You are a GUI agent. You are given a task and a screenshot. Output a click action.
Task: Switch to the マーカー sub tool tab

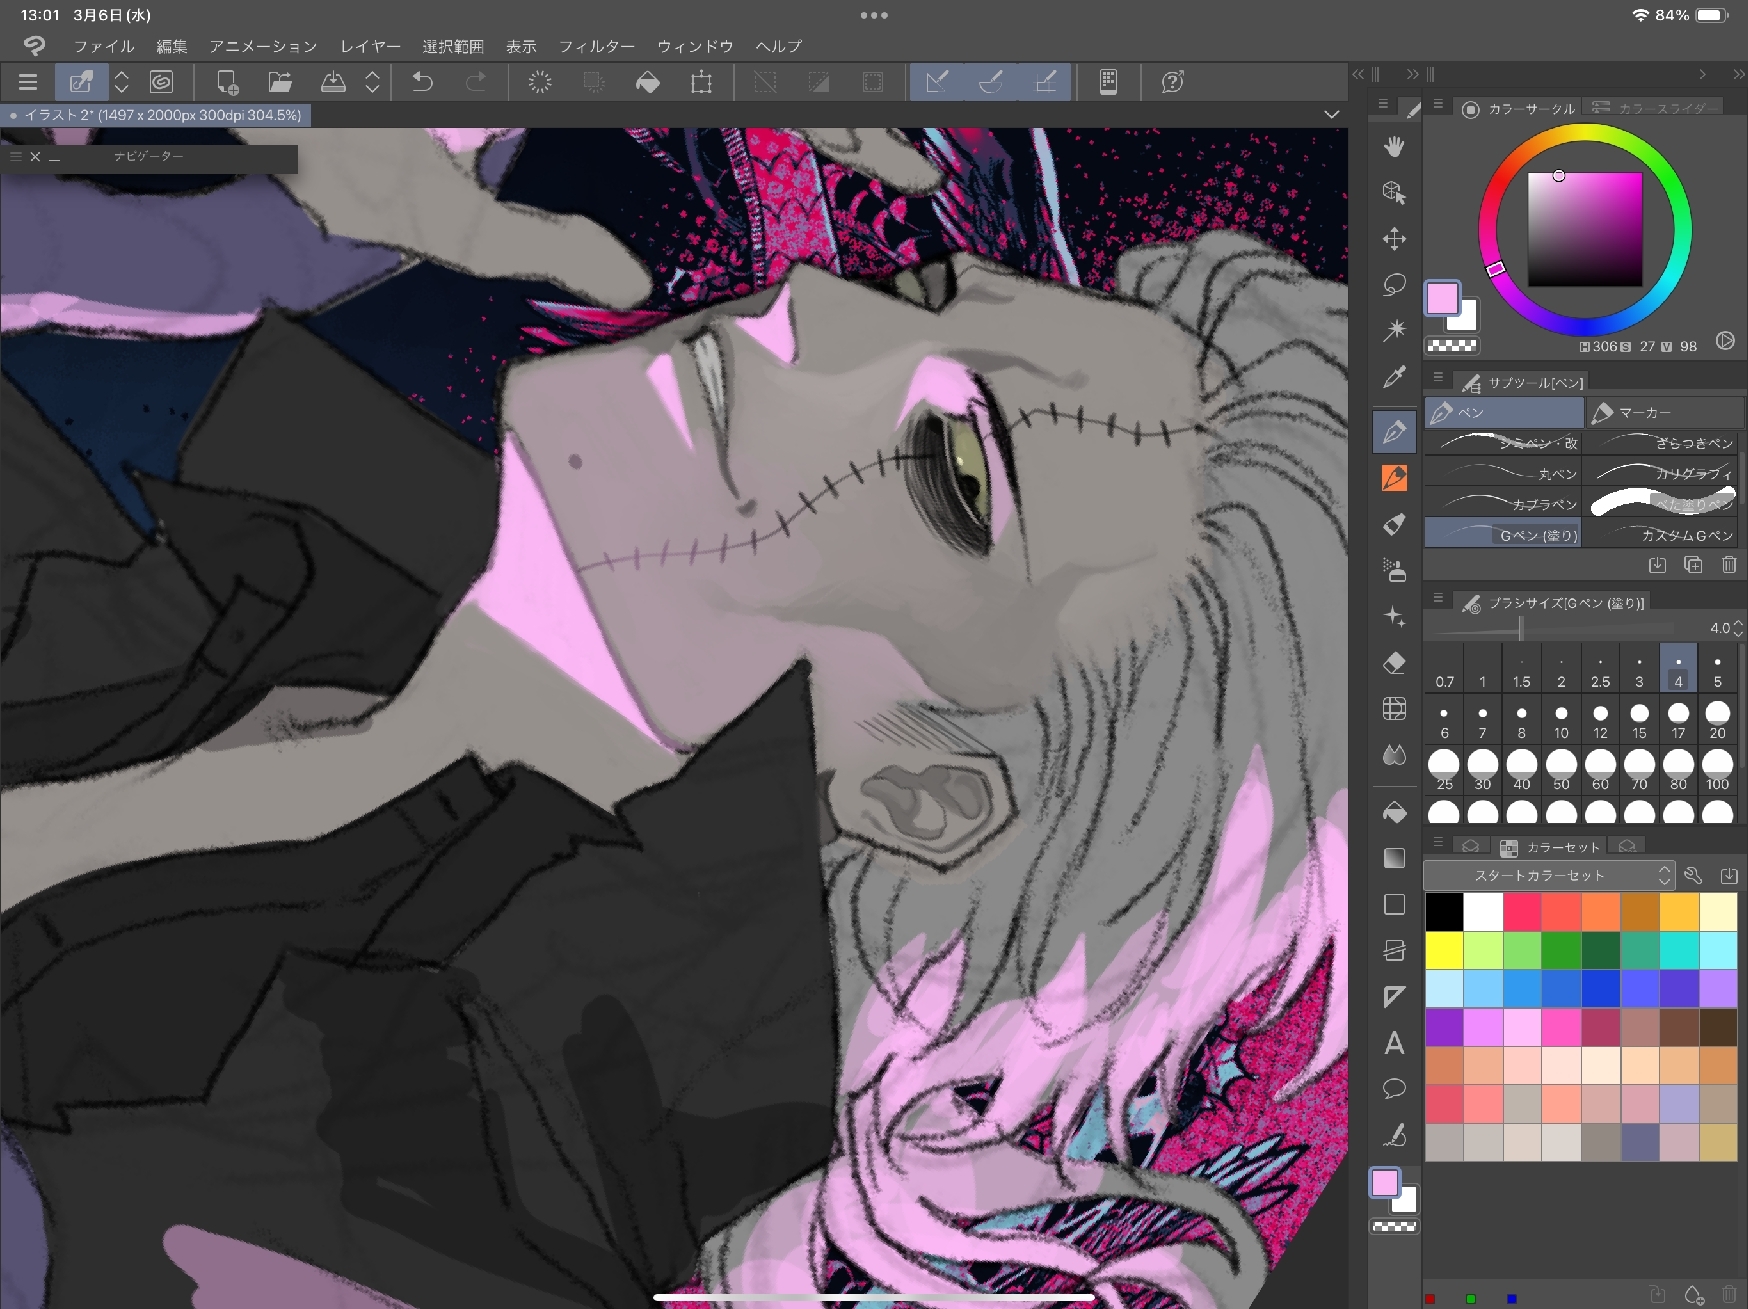click(1664, 412)
